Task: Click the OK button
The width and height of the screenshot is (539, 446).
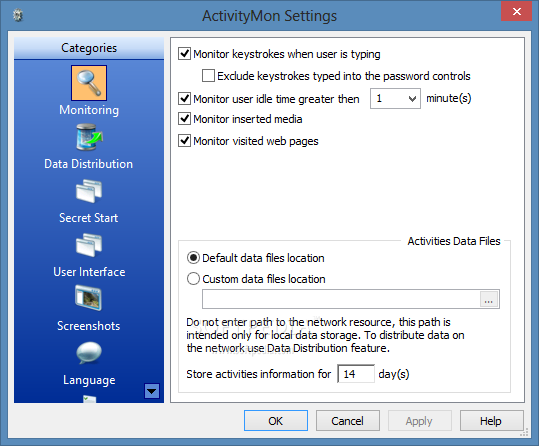Action: (276, 421)
